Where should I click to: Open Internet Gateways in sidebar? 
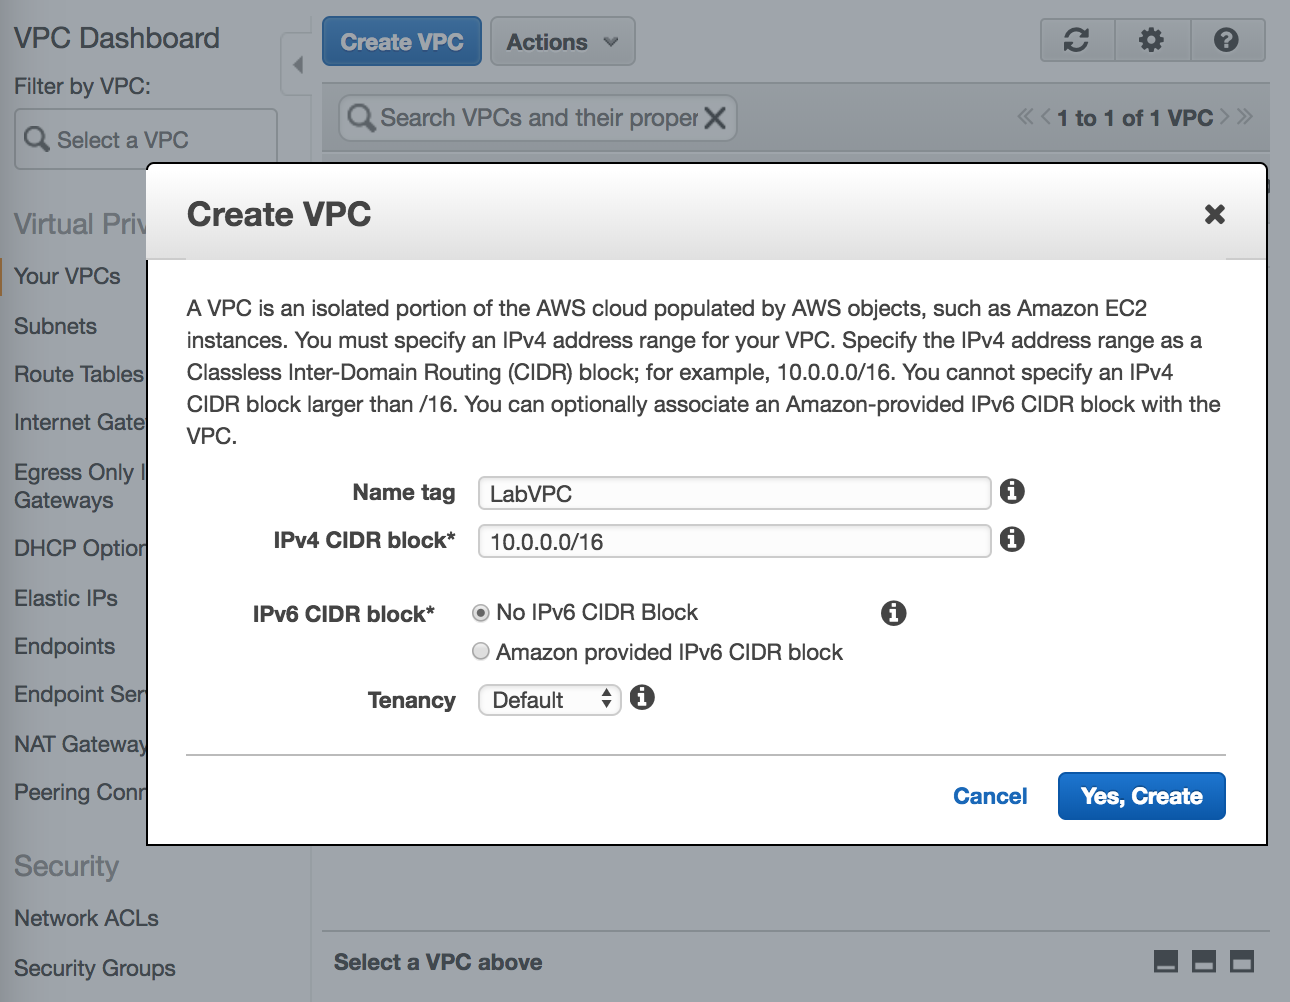(80, 422)
